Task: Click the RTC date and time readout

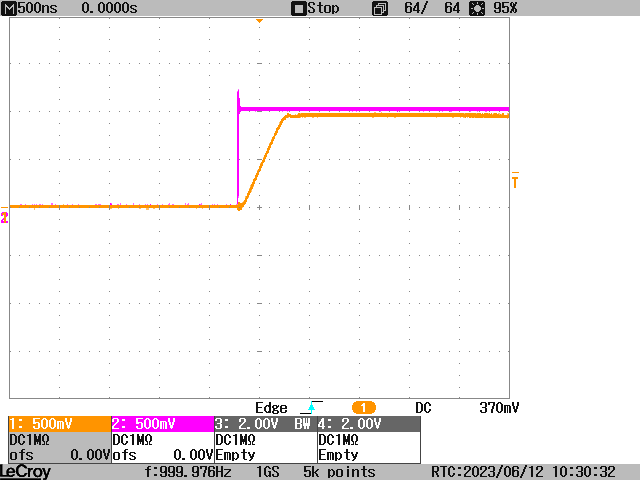Action: (x=523, y=472)
